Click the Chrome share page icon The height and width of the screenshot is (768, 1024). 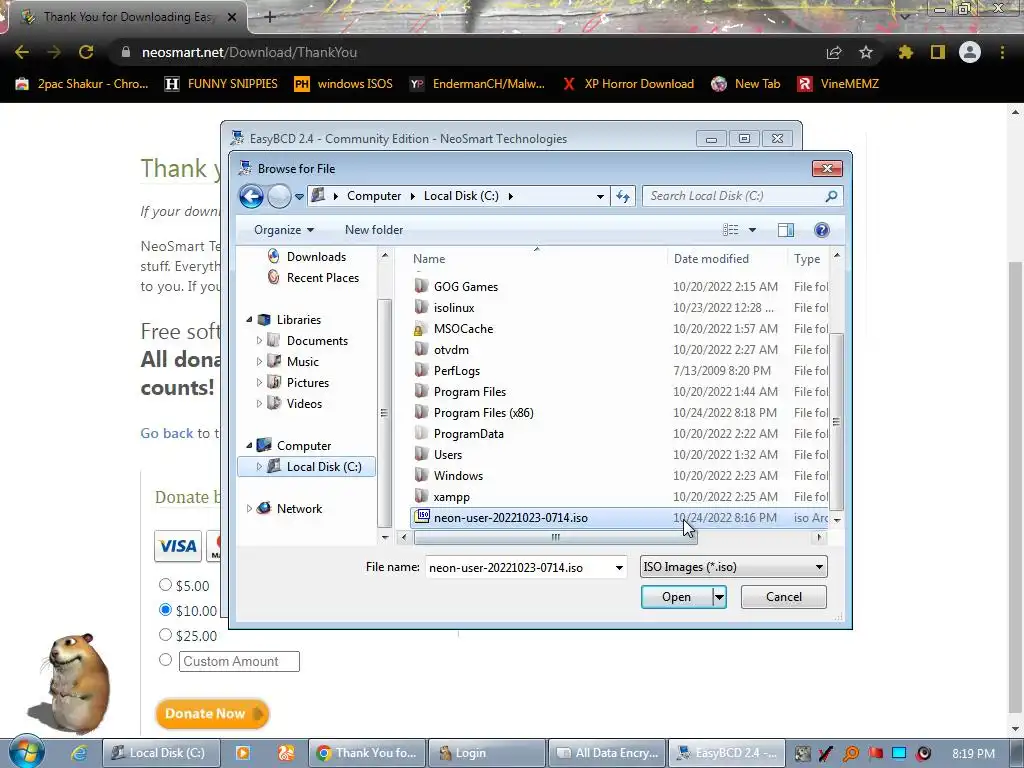pyautogui.click(x=834, y=52)
